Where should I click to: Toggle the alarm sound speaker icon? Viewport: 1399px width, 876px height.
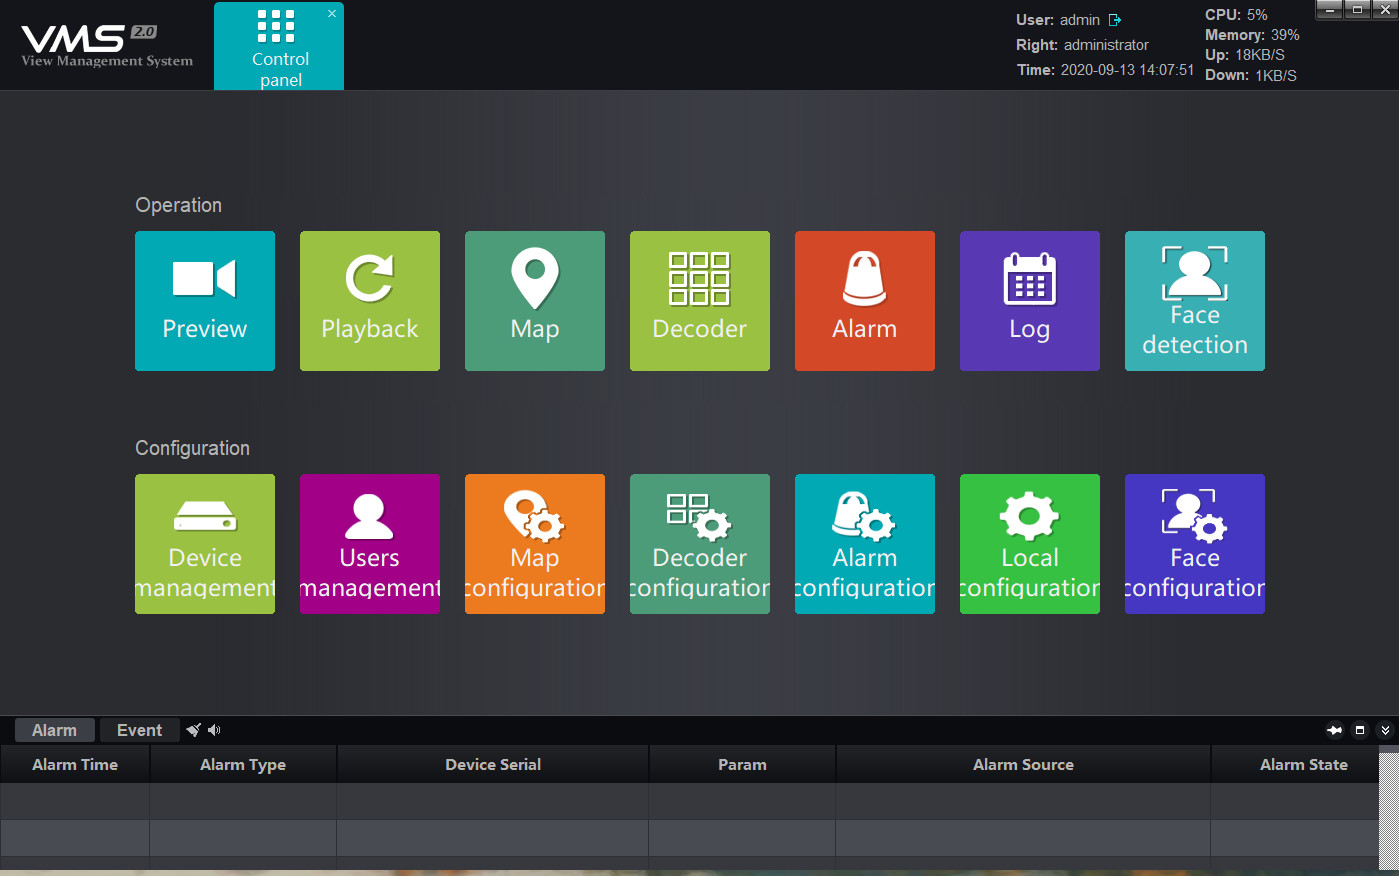pos(214,730)
